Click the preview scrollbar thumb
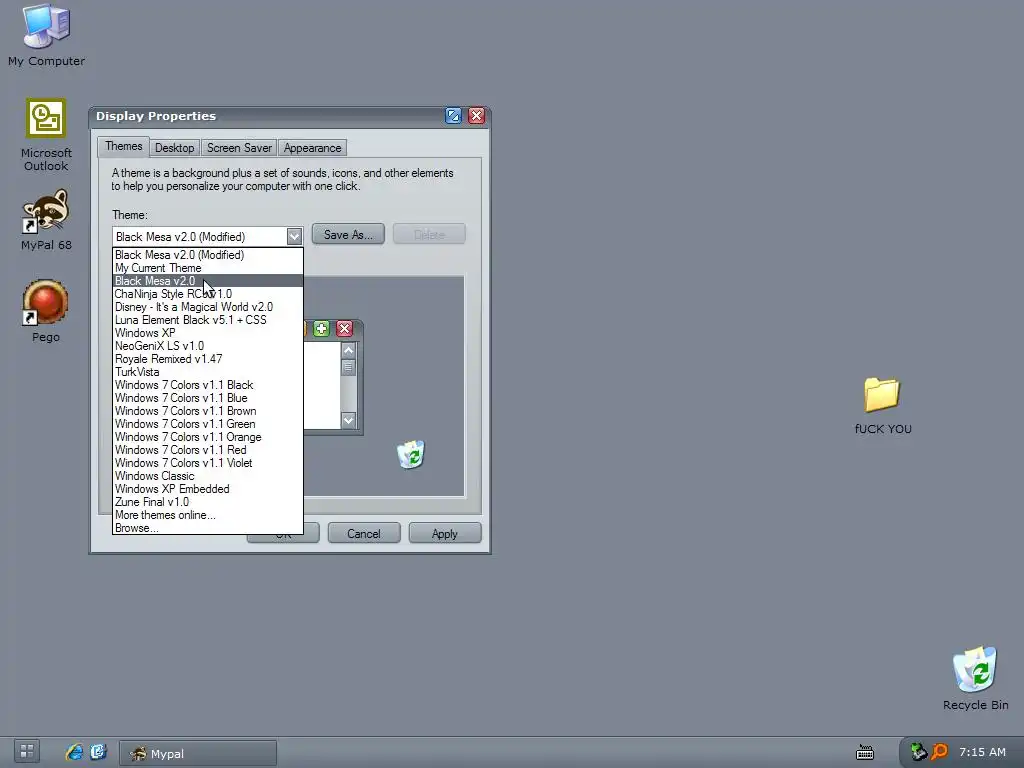1024x768 pixels. click(x=349, y=367)
